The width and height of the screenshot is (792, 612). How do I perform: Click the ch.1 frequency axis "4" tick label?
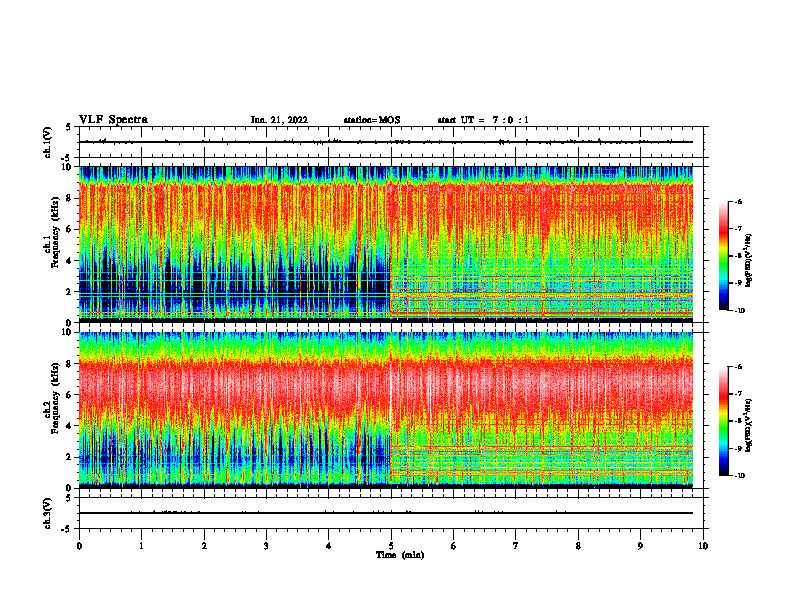click(70, 261)
